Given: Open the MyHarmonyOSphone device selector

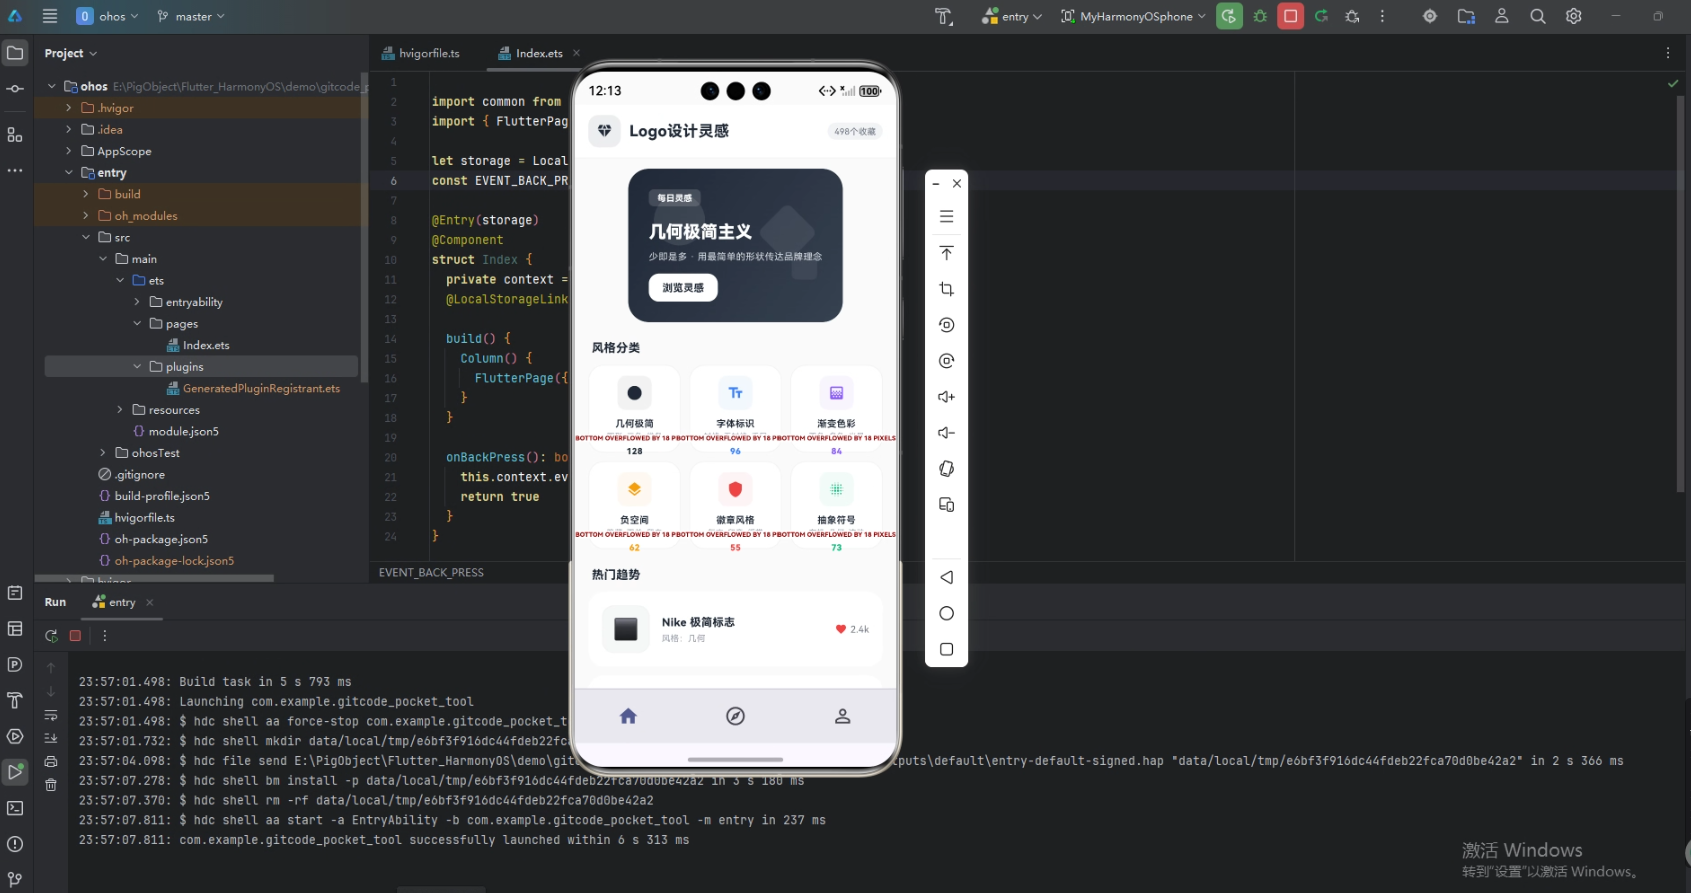Looking at the screenshot, I should click(x=1133, y=16).
